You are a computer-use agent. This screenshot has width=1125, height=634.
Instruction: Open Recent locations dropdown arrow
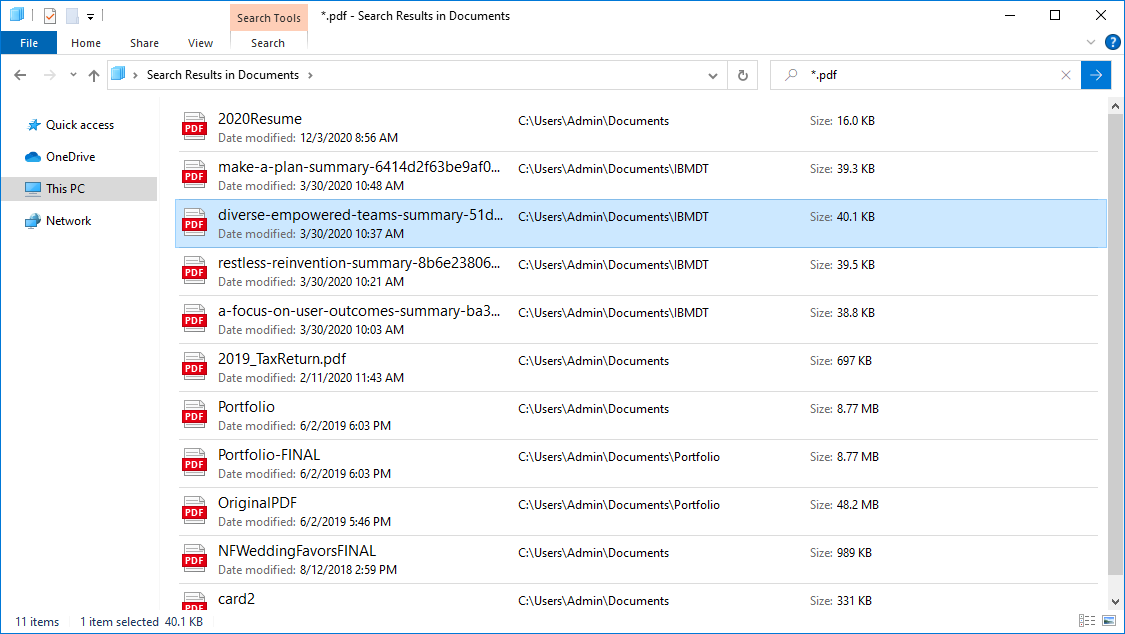click(73, 75)
